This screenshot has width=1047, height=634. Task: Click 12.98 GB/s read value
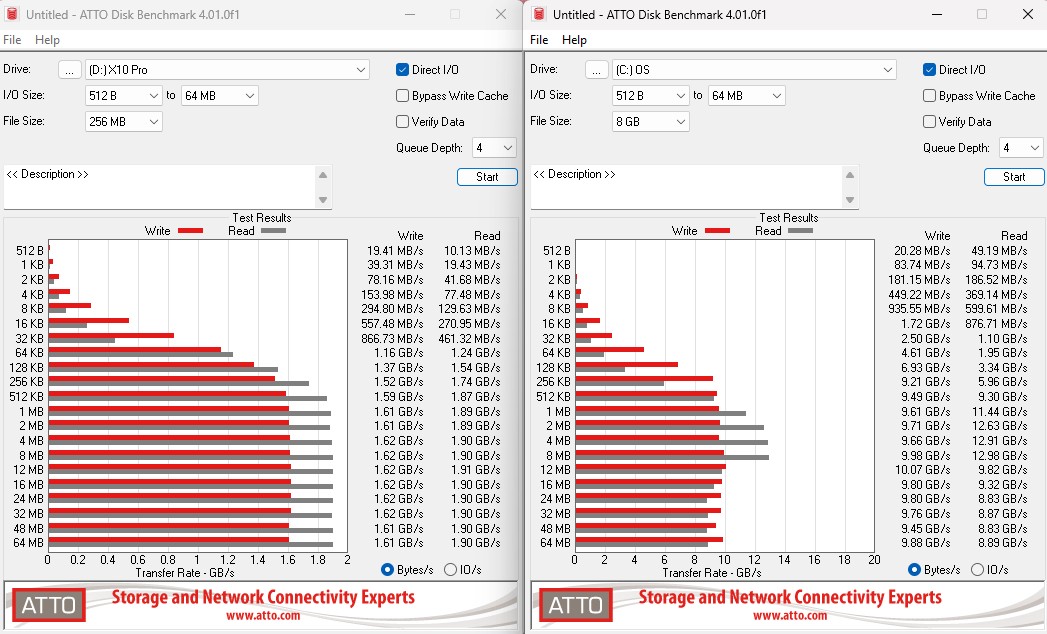[1000, 455]
